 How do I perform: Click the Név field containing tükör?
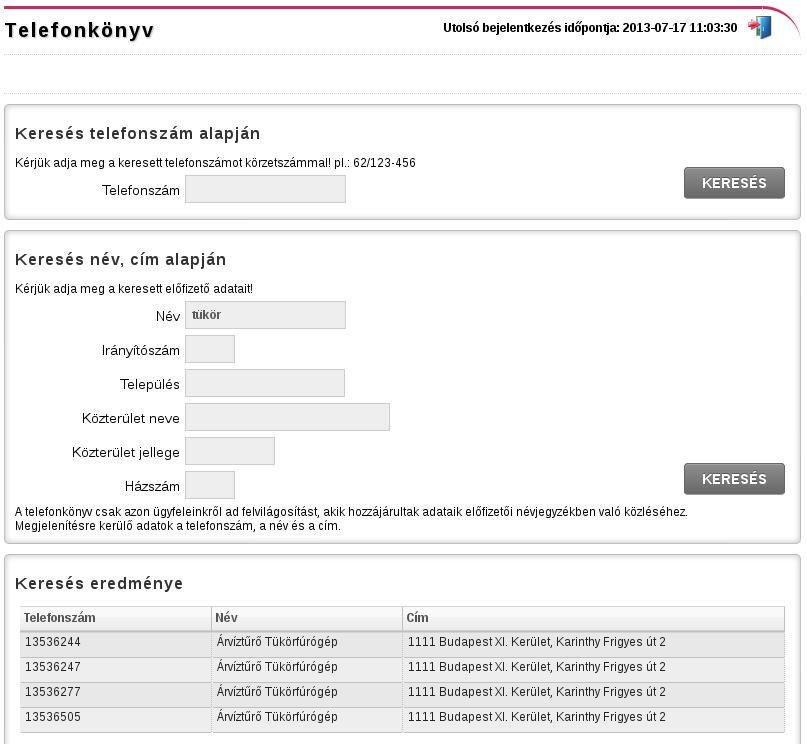pos(266,315)
